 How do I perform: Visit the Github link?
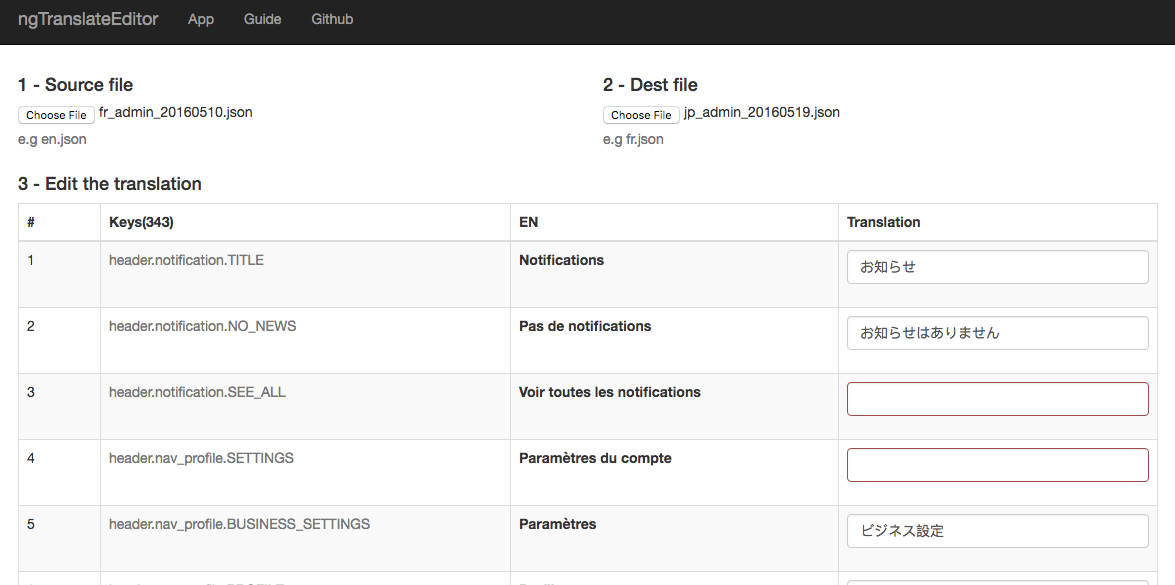[x=332, y=18]
